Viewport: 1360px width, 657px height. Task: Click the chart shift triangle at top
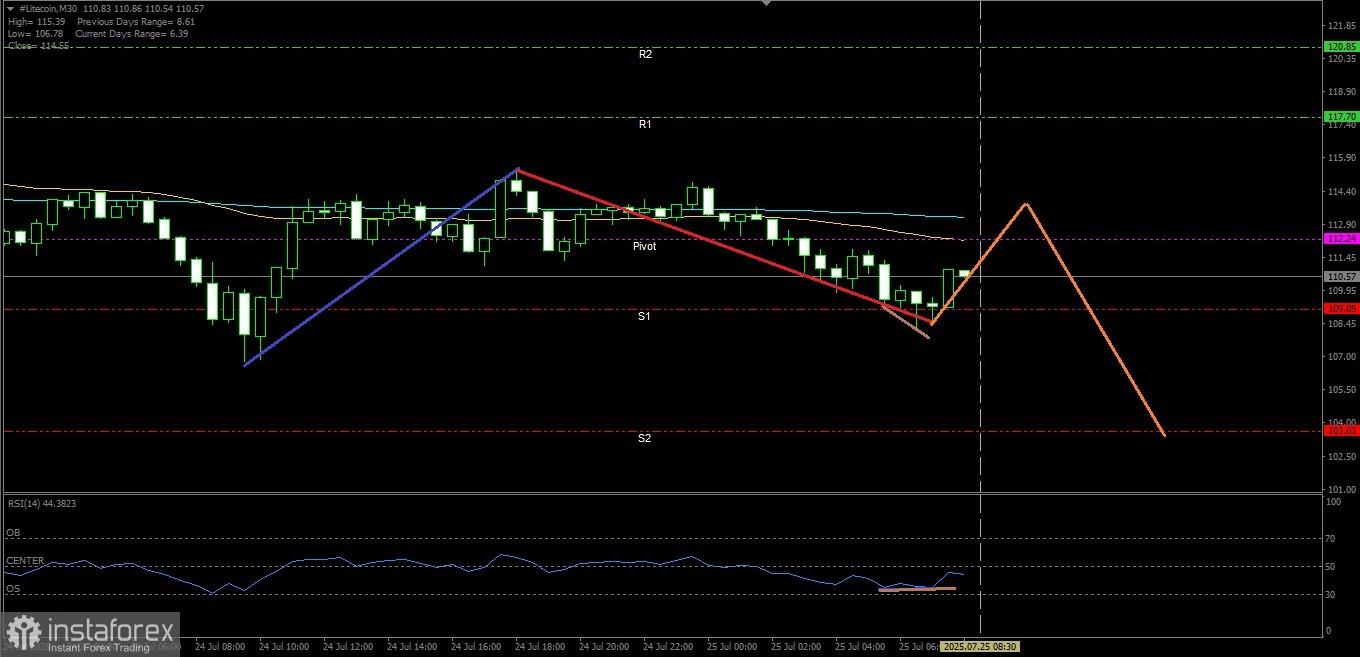tap(767, 3)
